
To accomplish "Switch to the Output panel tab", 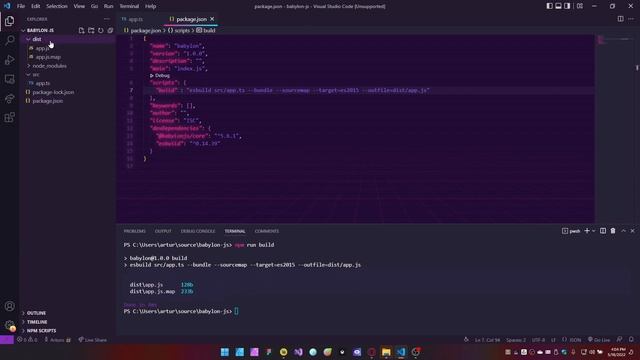I will coord(163,231).
